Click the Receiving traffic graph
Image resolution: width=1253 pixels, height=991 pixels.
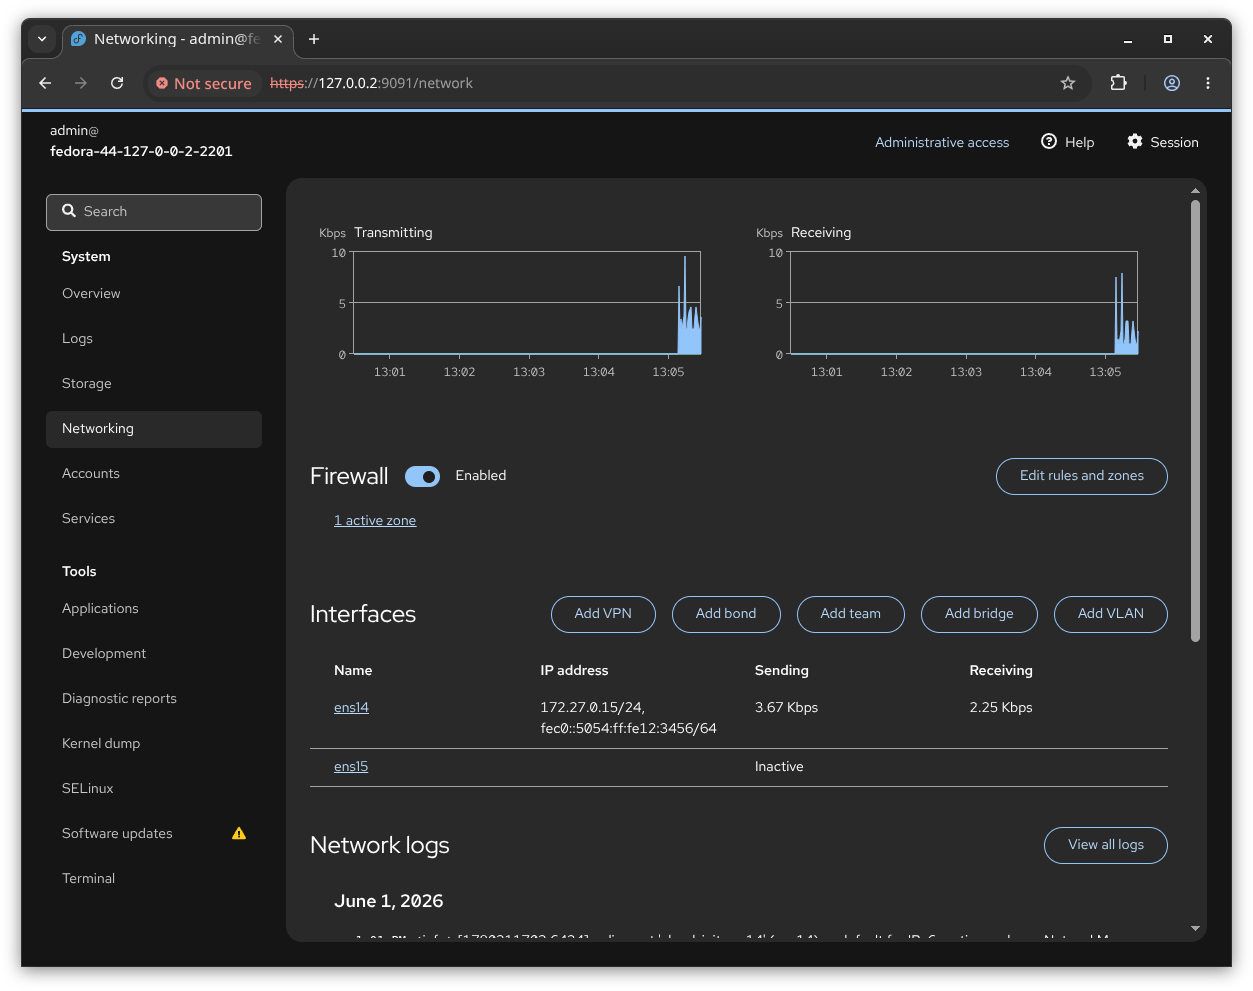tap(964, 303)
